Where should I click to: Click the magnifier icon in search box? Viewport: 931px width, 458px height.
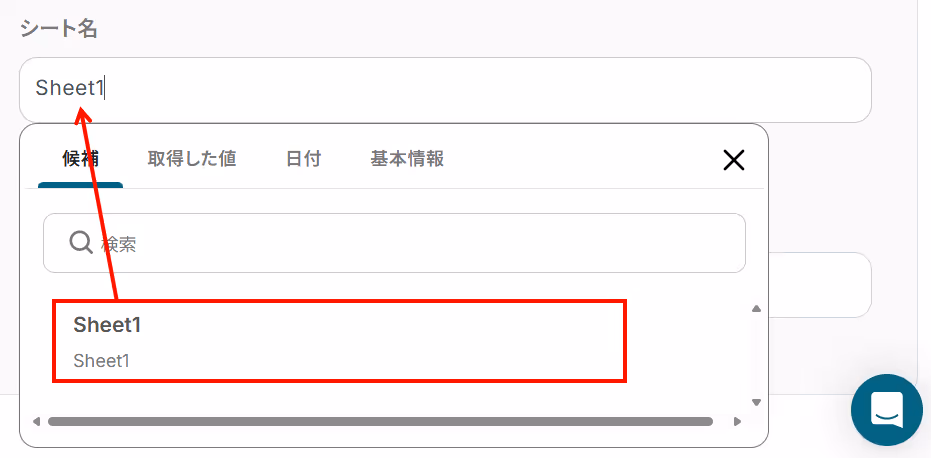tap(80, 242)
